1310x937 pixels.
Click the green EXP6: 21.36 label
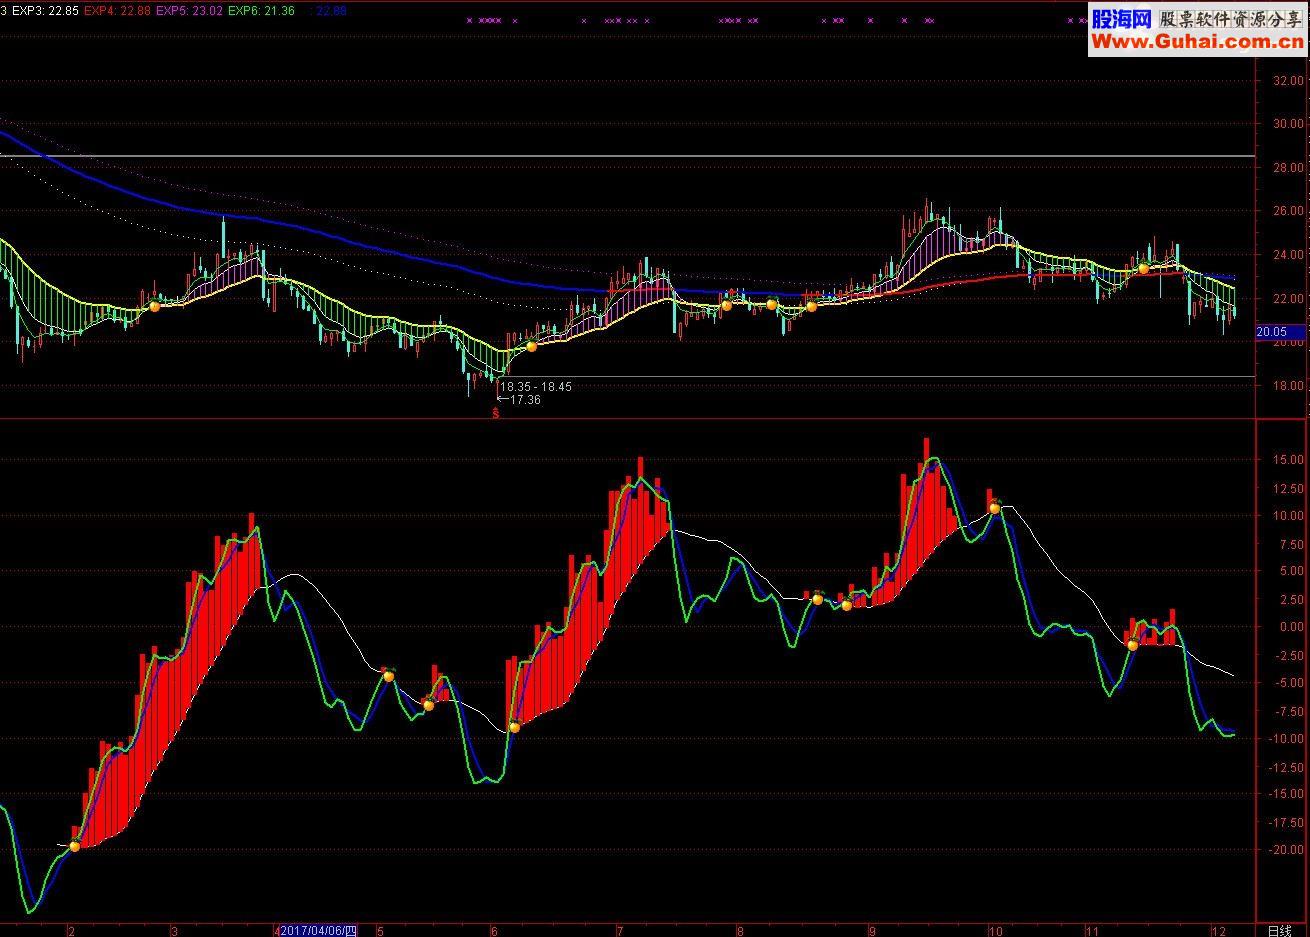click(x=261, y=10)
